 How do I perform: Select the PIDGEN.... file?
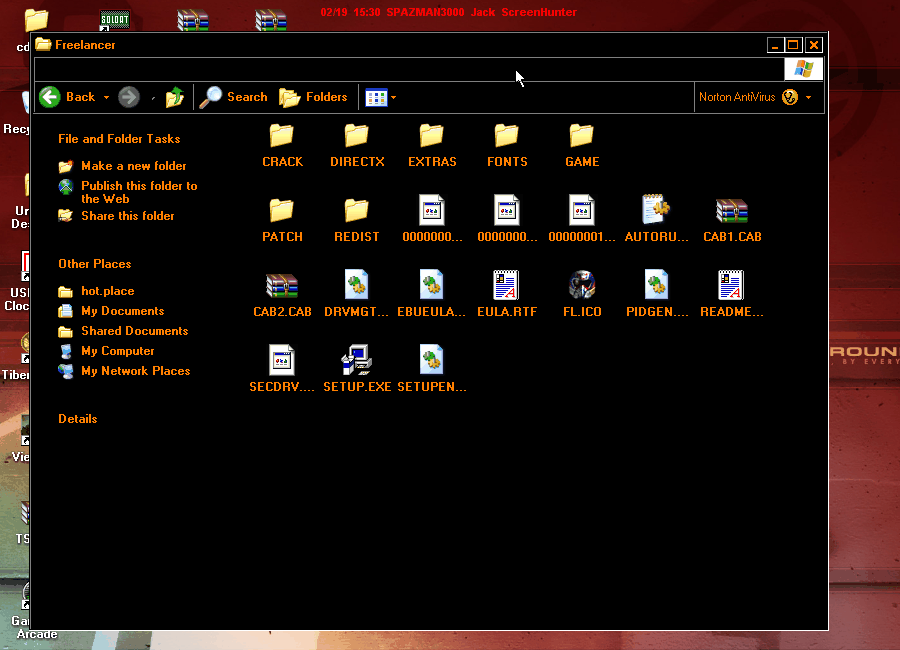pos(657,295)
